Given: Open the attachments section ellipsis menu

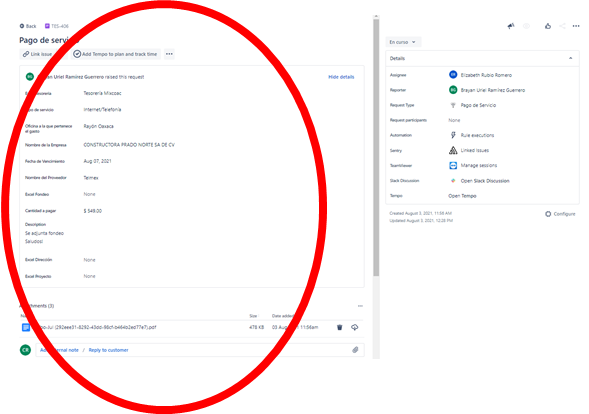Looking at the screenshot, I should (360, 306).
